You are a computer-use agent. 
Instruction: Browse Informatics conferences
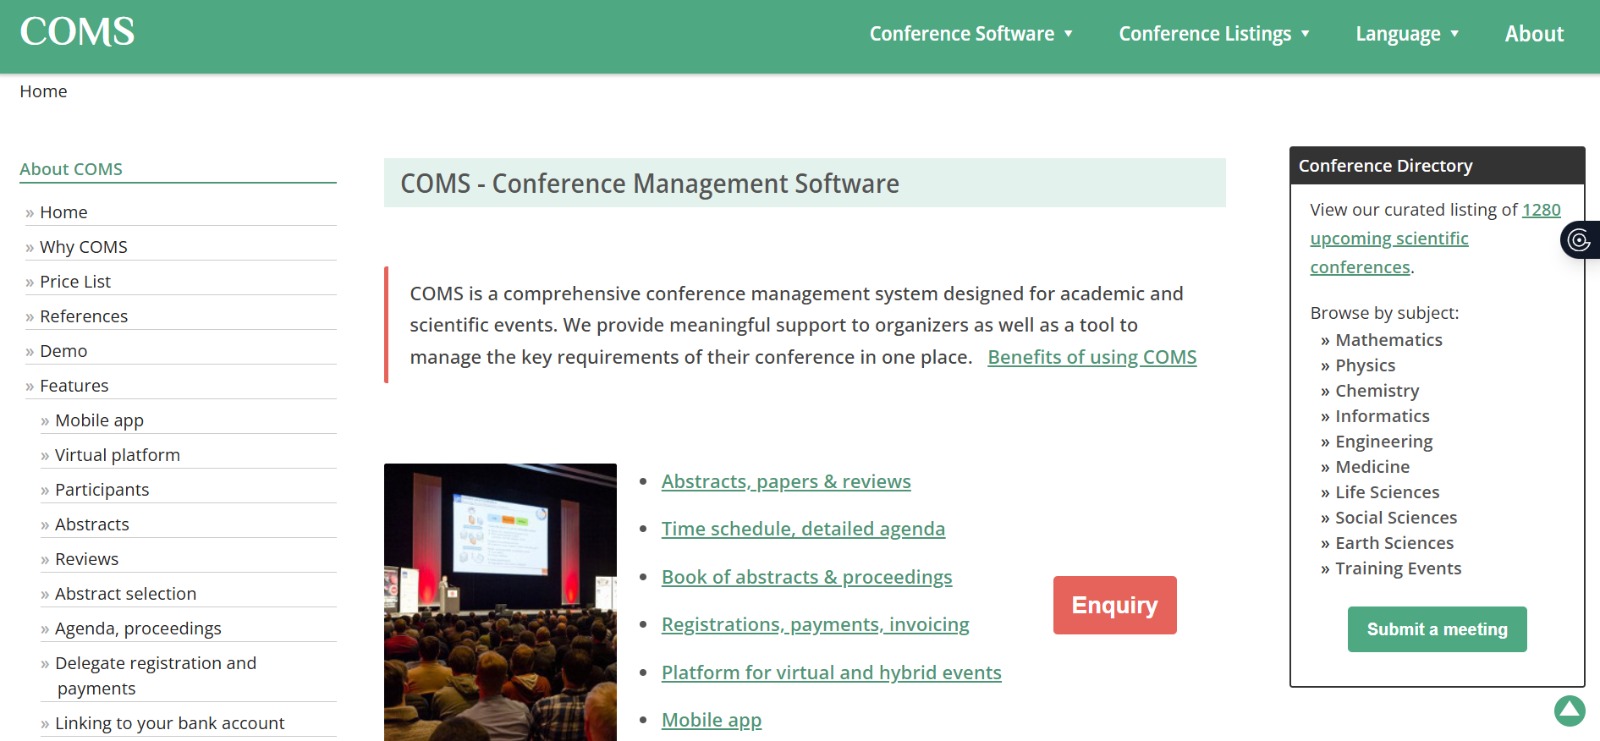tap(1382, 416)
